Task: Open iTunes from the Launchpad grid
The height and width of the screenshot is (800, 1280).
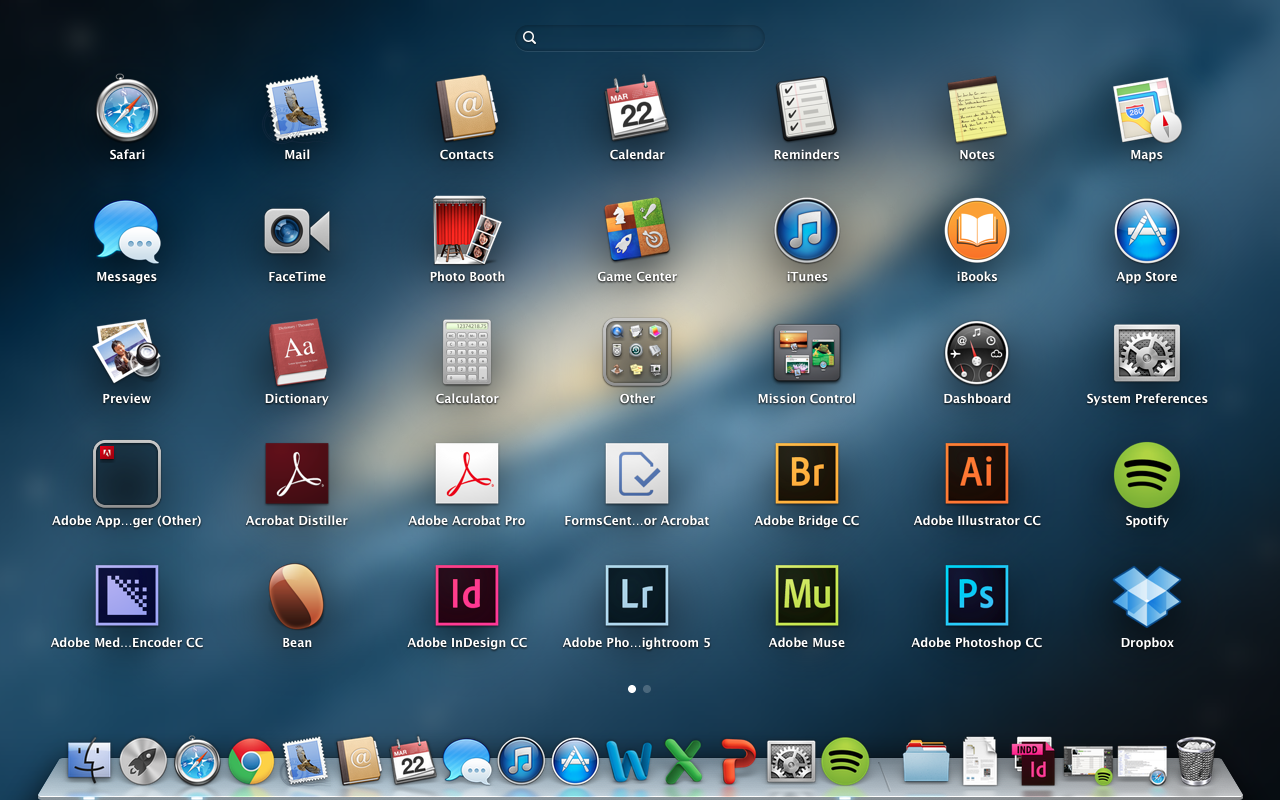Action: (x=807, y=231)
